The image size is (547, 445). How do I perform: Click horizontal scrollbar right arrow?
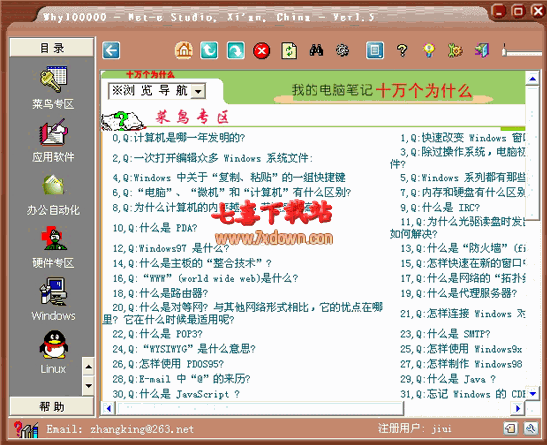(518, 408)
